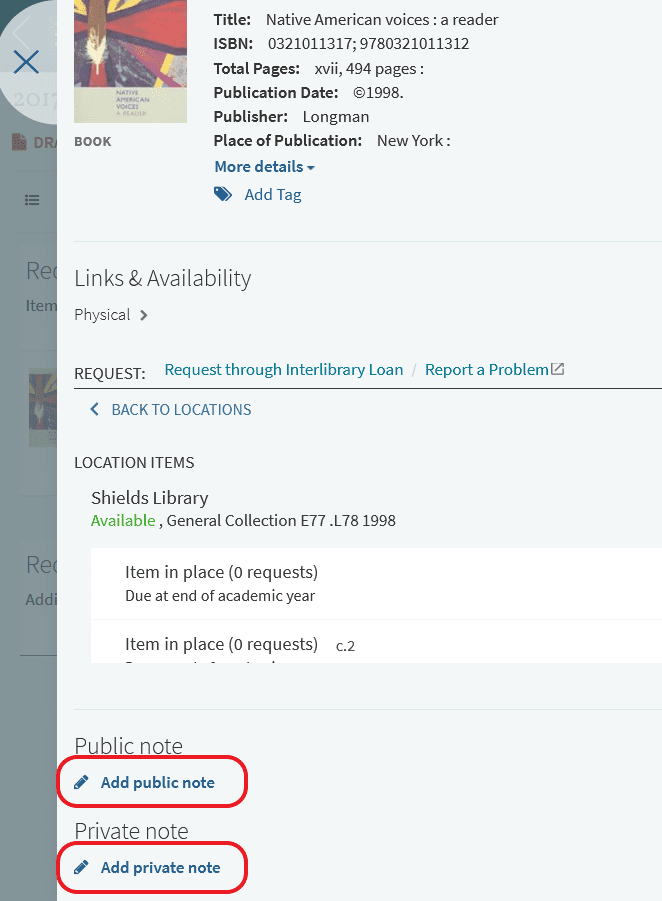
Task: Click the list icon in the background page
Action: 33,200
